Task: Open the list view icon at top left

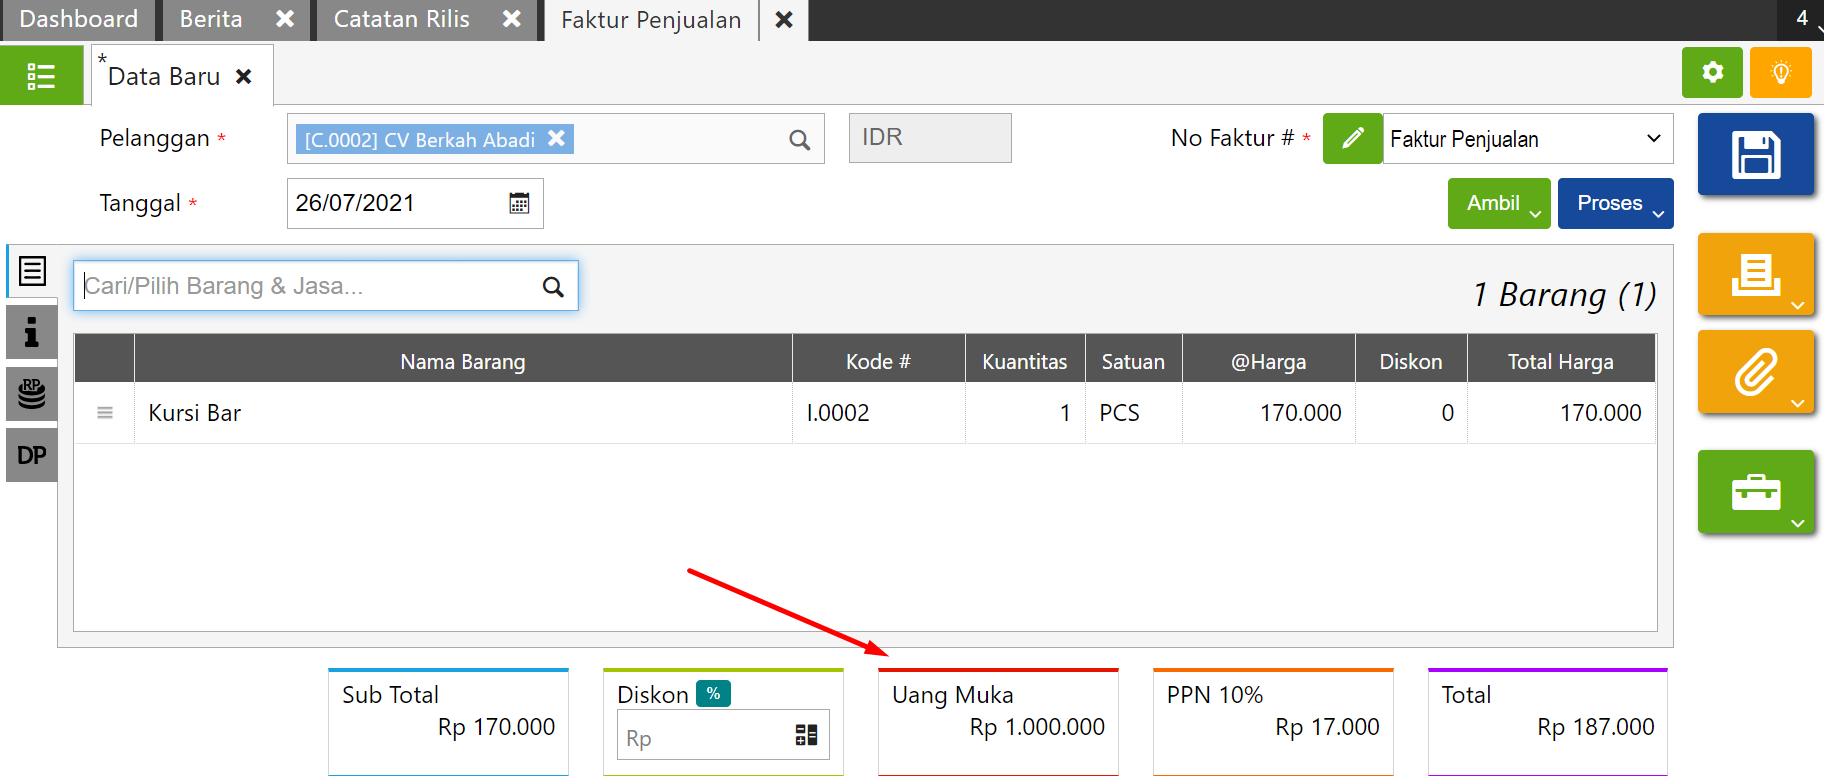Action: pyautogui.click(x=41, y=75)
